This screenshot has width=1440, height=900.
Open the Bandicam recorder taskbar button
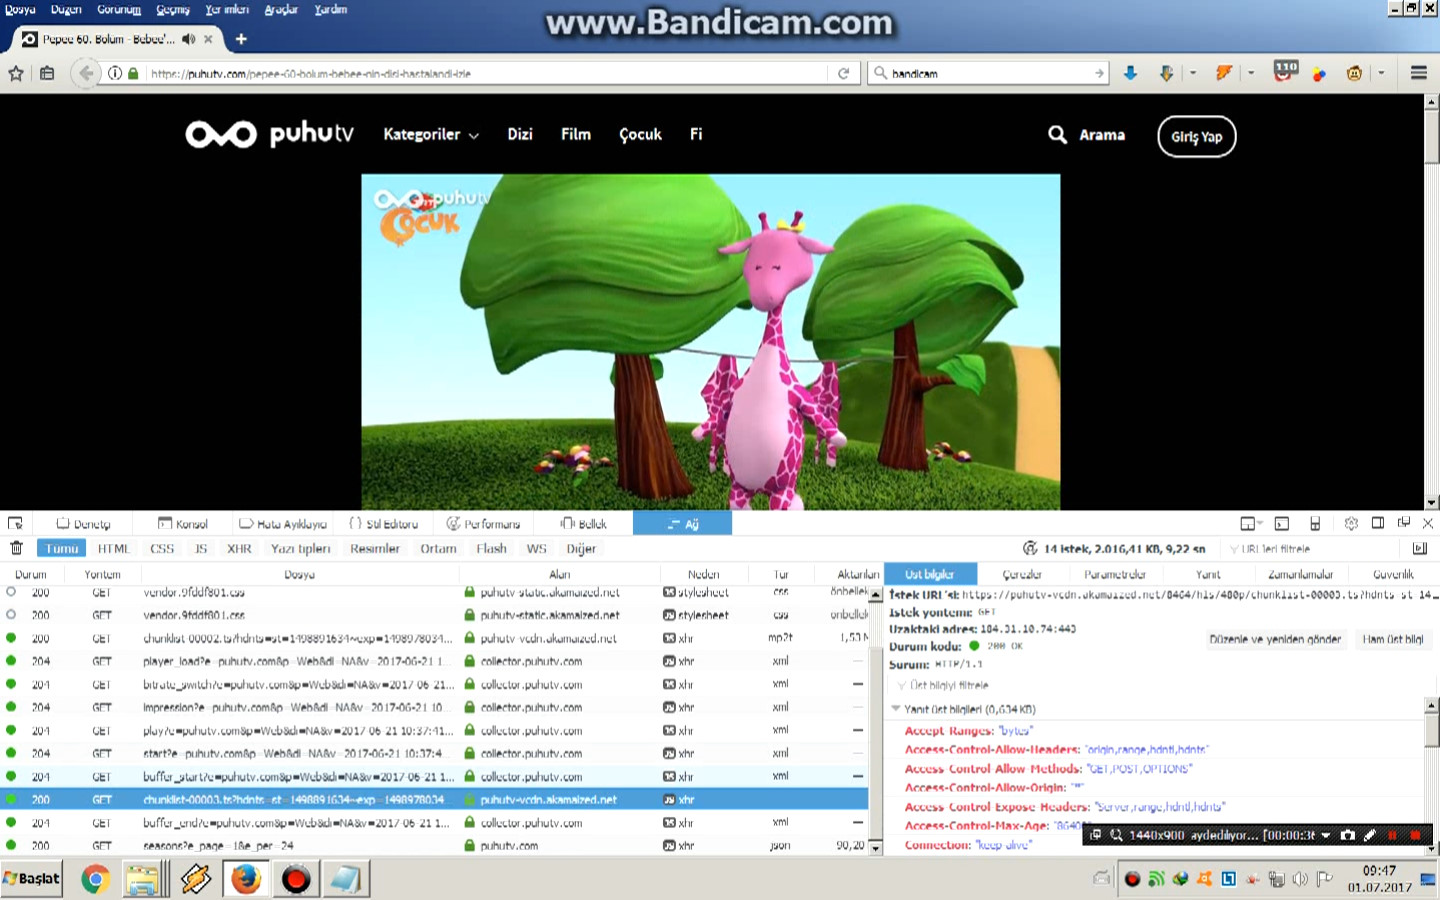point(296,879)
